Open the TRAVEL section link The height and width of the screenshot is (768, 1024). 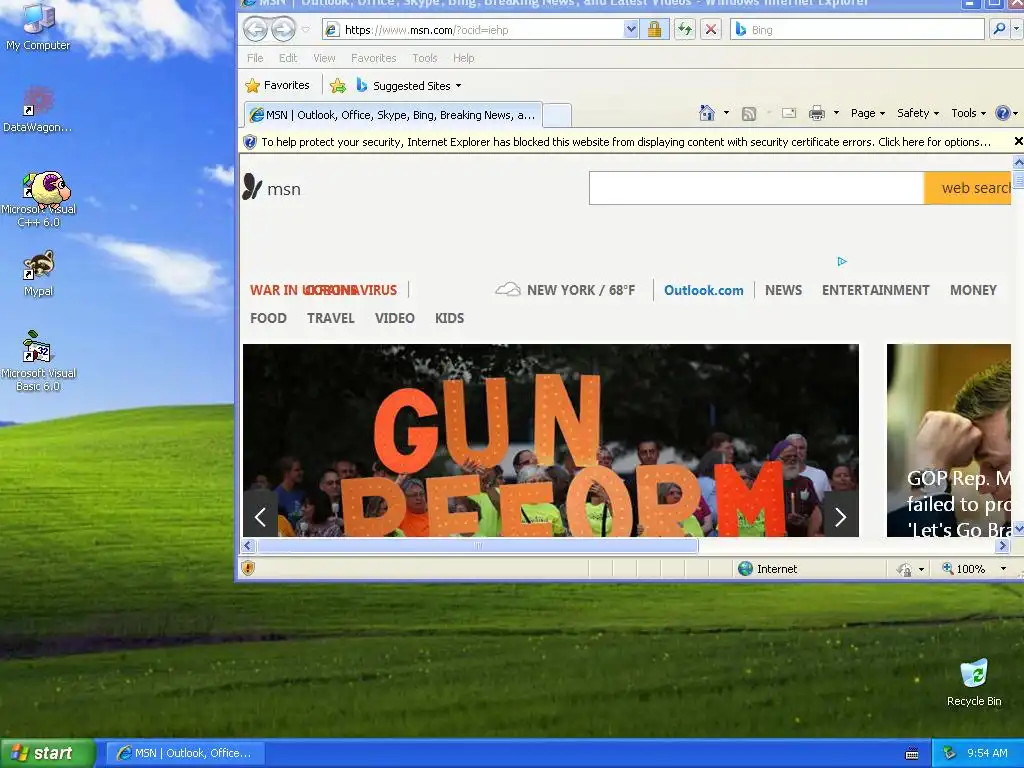[x=330, y=318]
